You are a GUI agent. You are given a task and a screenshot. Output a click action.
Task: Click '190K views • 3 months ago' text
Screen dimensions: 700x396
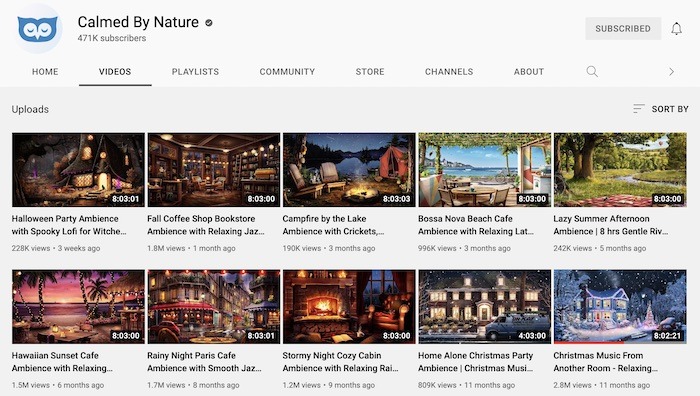pyautogui.click(x=329, y=248)
